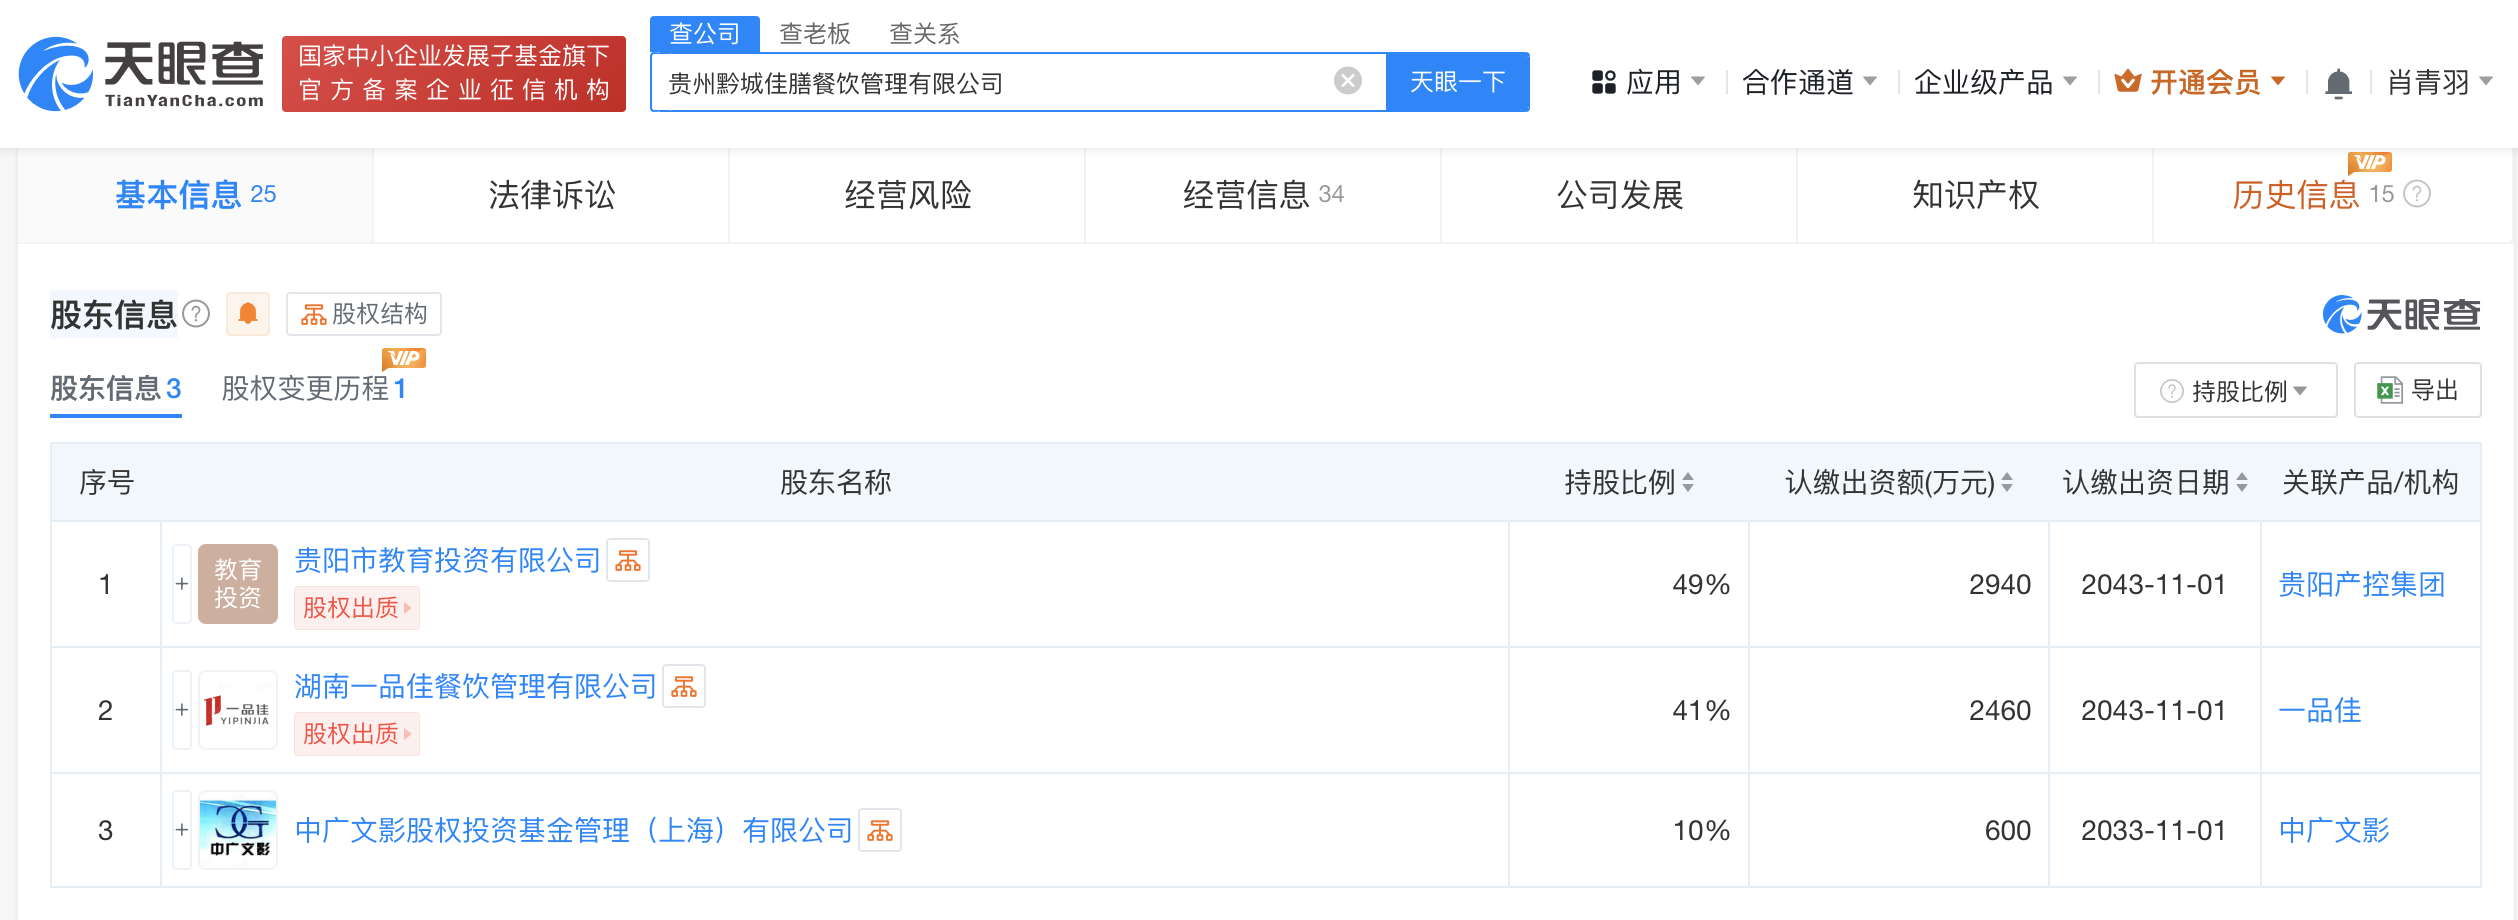The image size is (2518, 920).
Task: Open the 持股比例 filter dropdown
Action: [x=2235, y=390]
